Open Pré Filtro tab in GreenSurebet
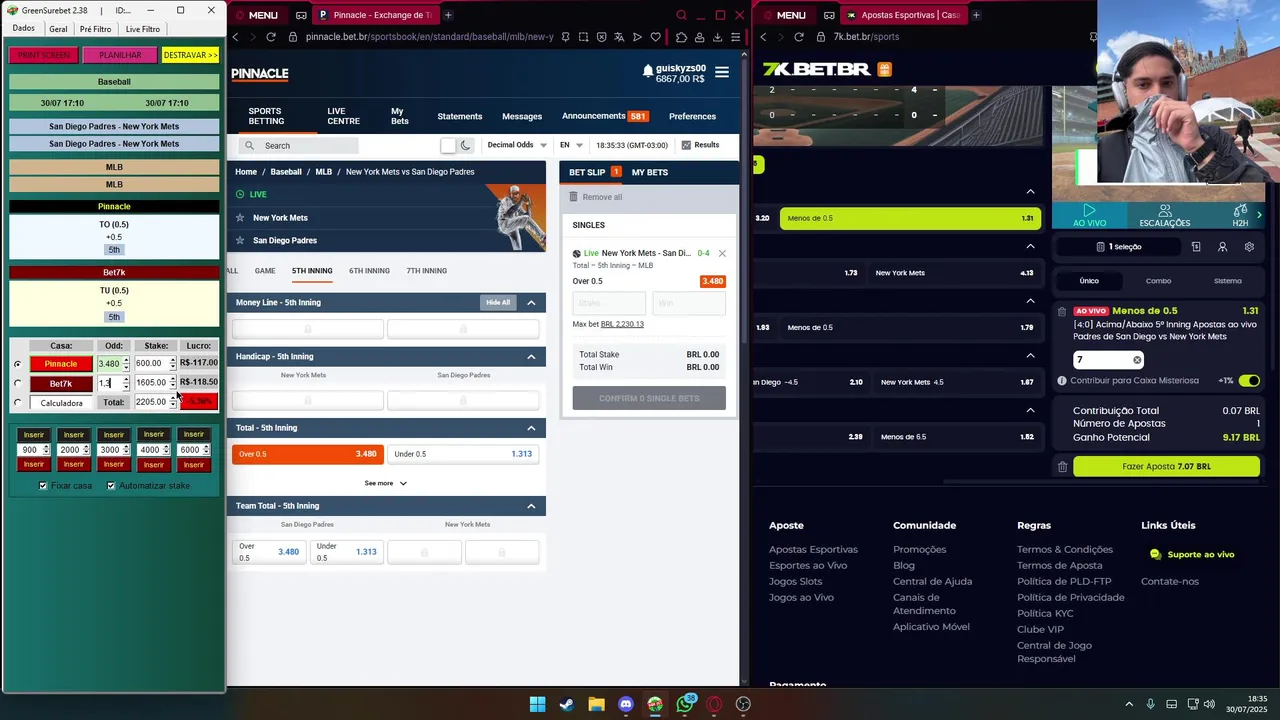 tap(96, 29)
